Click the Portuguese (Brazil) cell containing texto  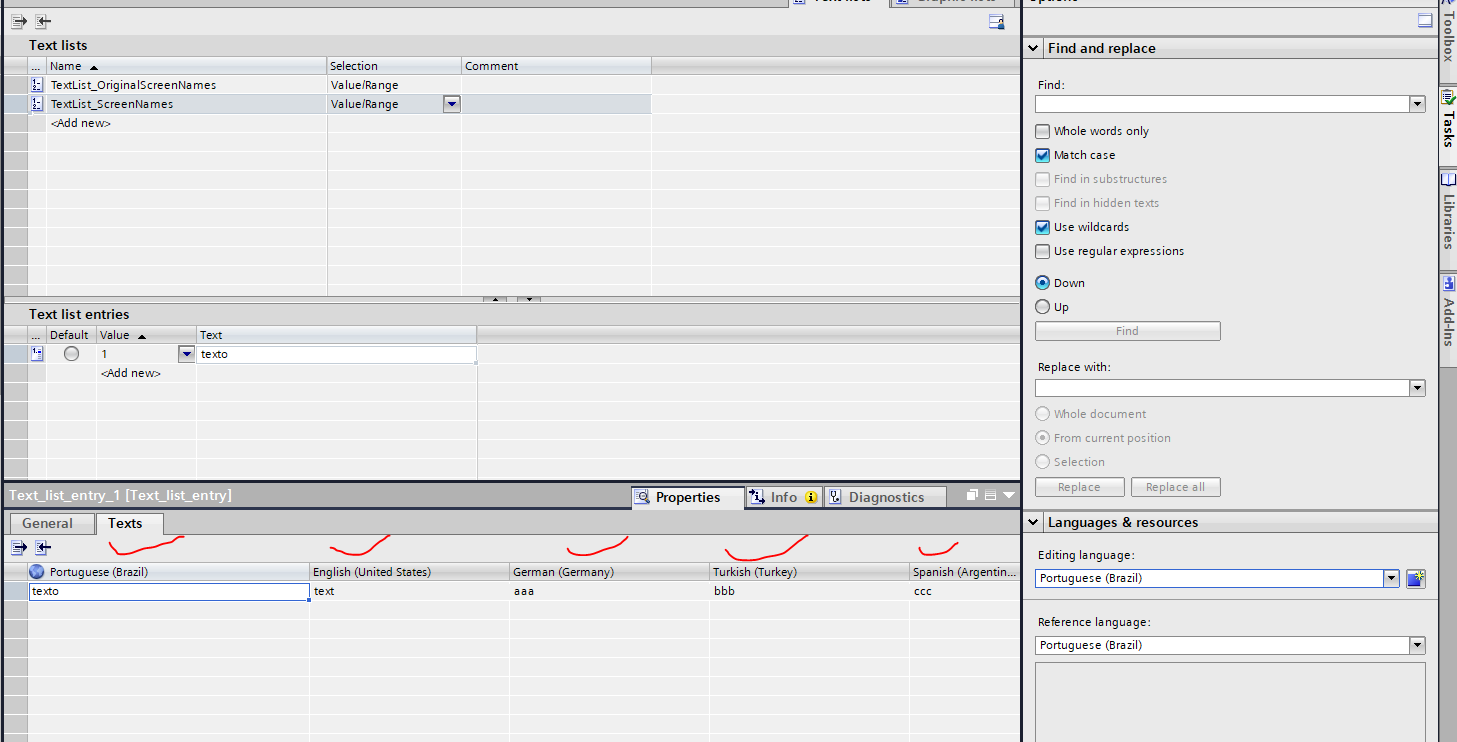(x=169, y=591)
